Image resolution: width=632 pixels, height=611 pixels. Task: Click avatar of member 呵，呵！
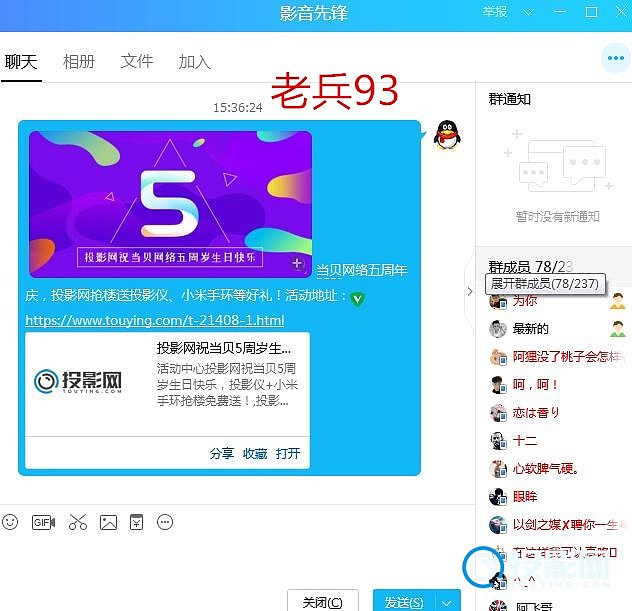coord(498,384)
